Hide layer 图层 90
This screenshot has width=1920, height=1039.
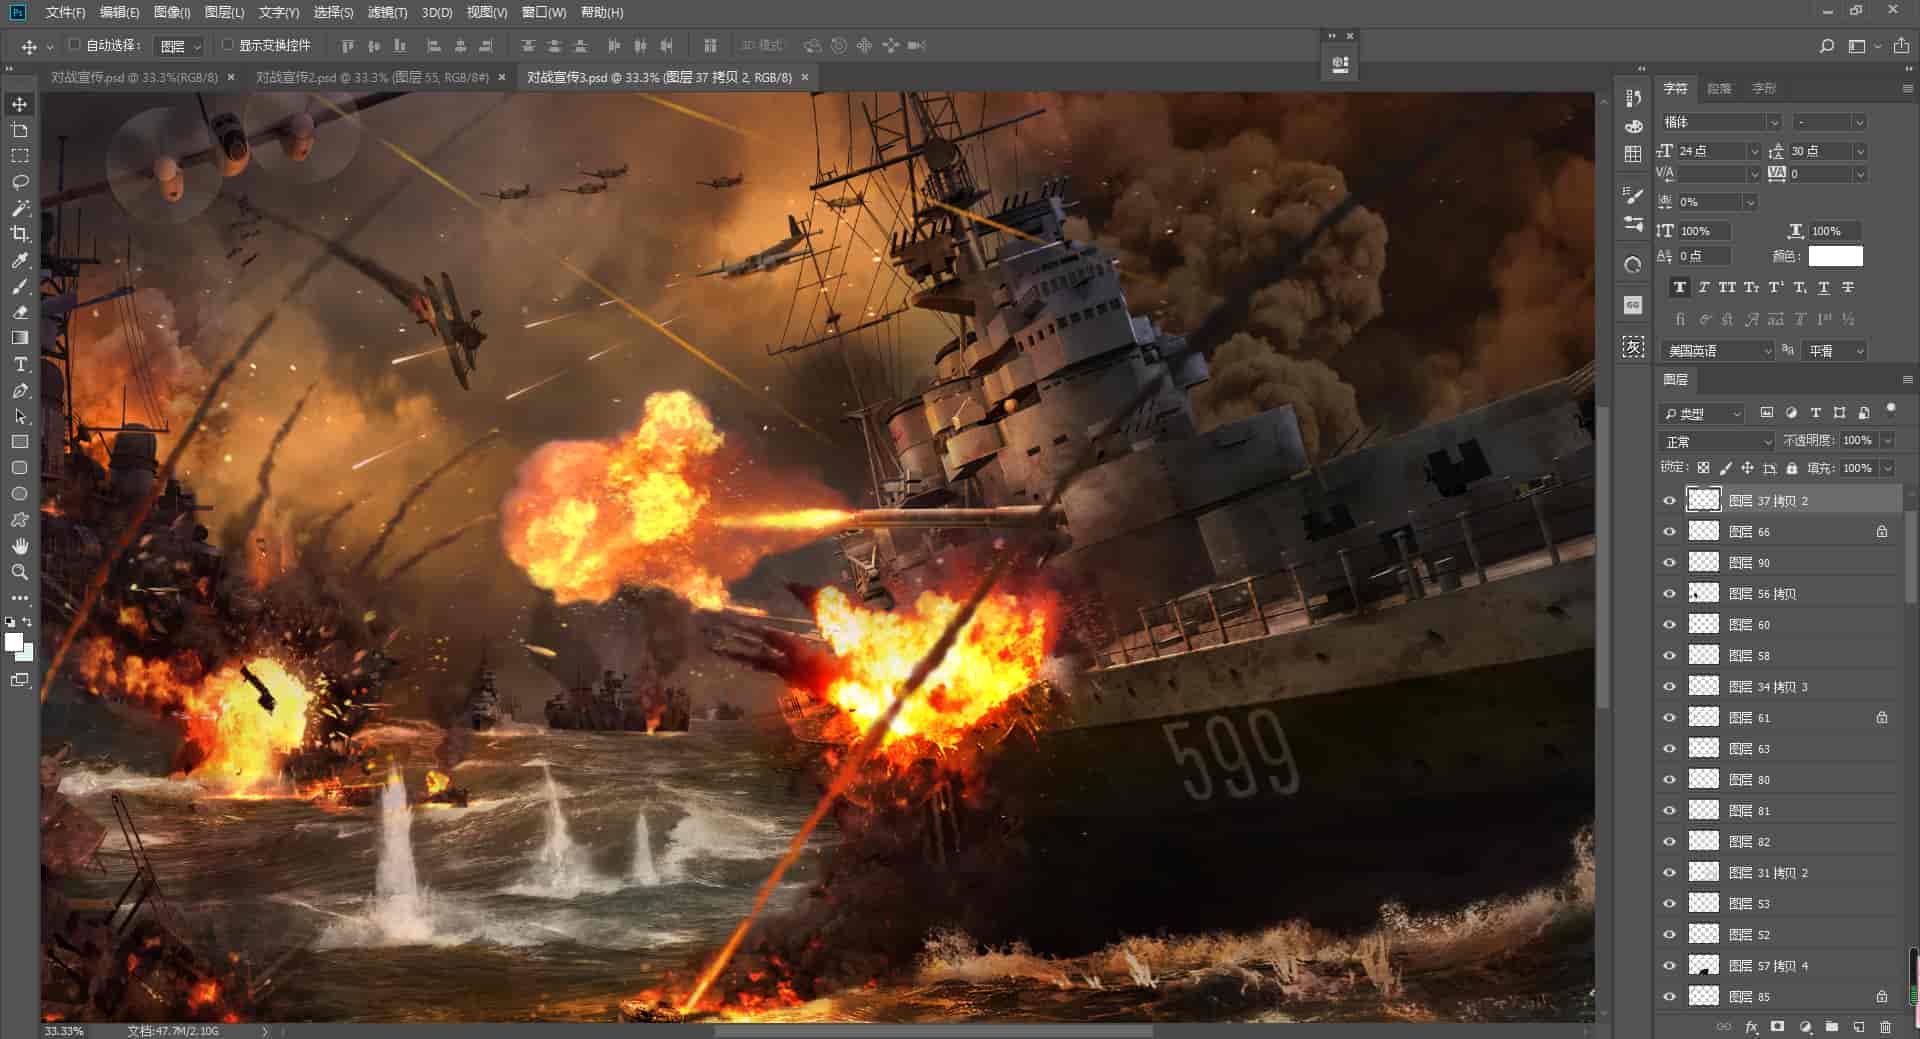coord(1669,563)
